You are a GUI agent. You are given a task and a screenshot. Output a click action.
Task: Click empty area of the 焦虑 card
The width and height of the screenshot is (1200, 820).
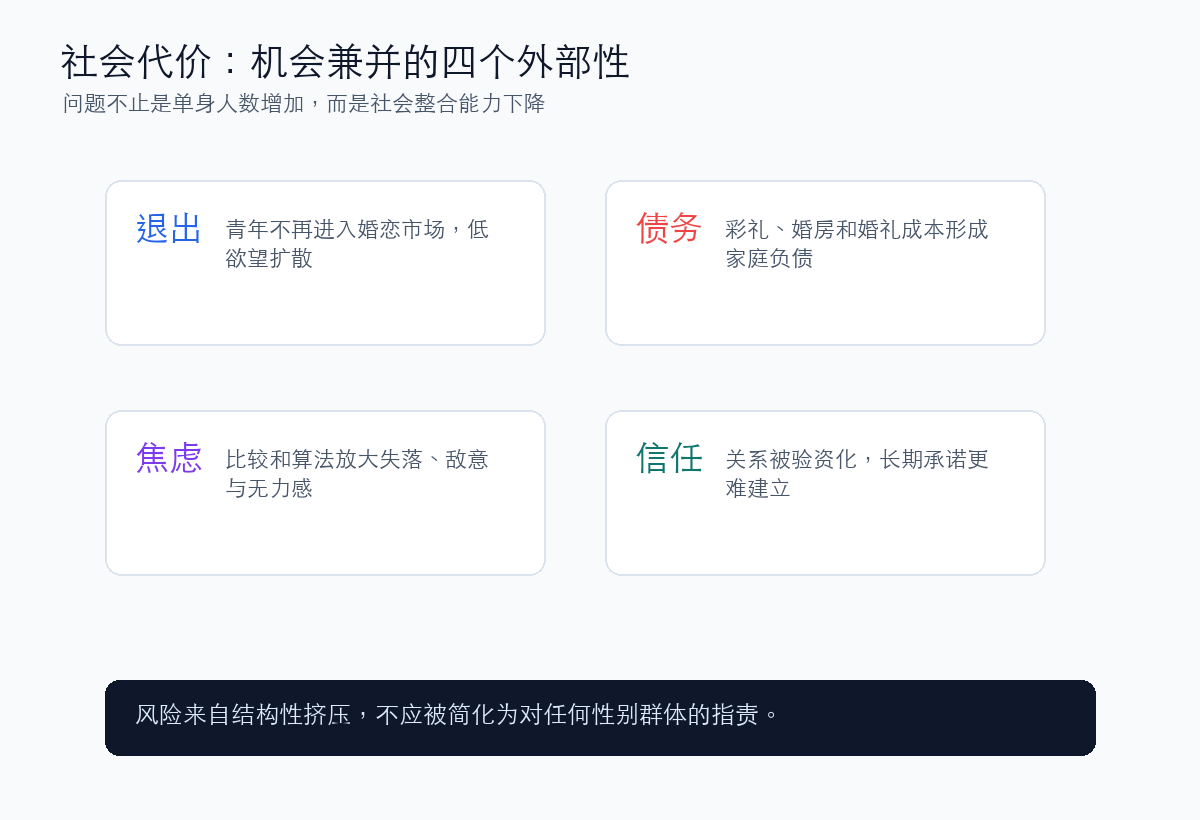pyautogui.click(x=325, y=540)
